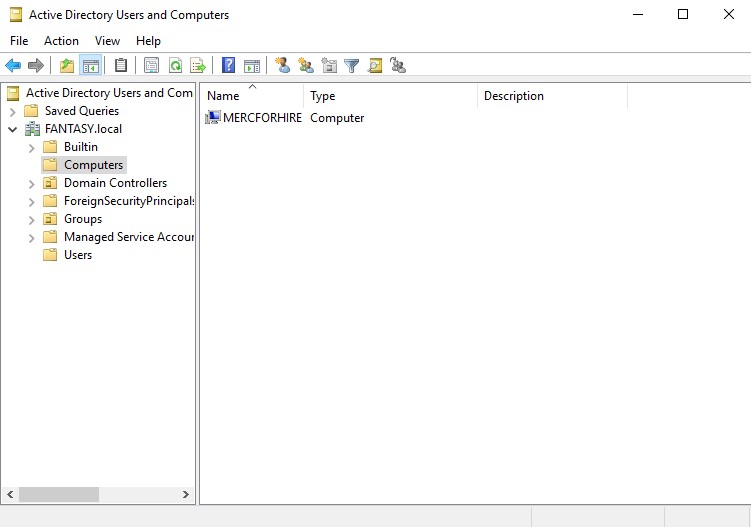
Task: Click the Refresh toolbar icon
Action: 175,66
